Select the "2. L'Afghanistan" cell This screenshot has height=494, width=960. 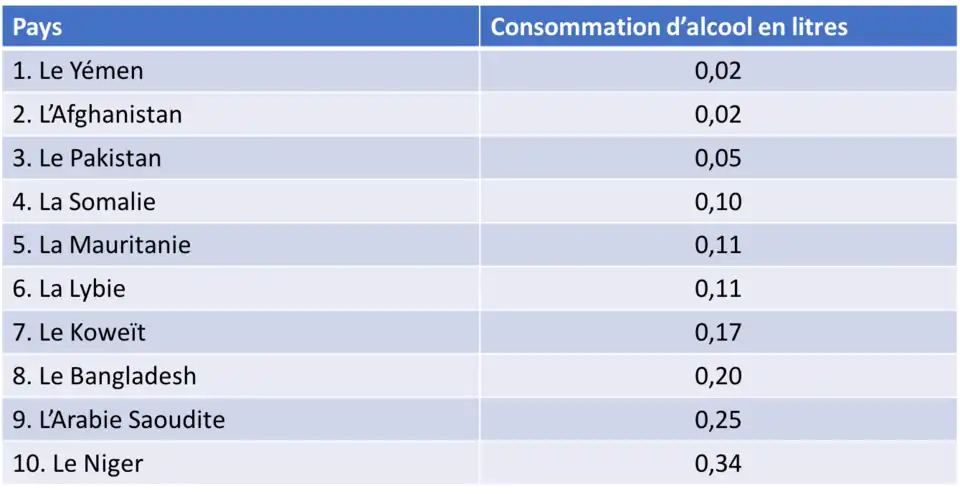coord(98,114)
